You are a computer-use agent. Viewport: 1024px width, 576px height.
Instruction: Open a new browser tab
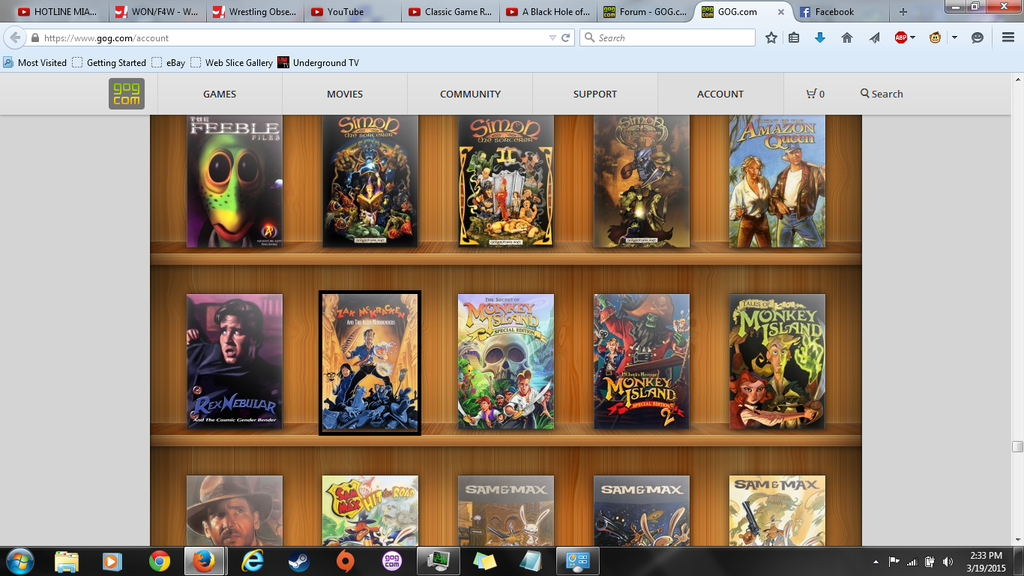coord(903,12)
